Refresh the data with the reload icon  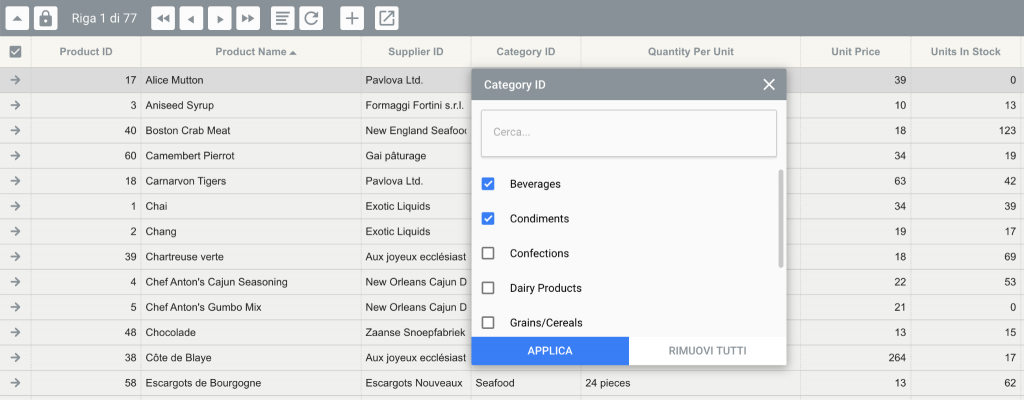(x=312, y=18)
